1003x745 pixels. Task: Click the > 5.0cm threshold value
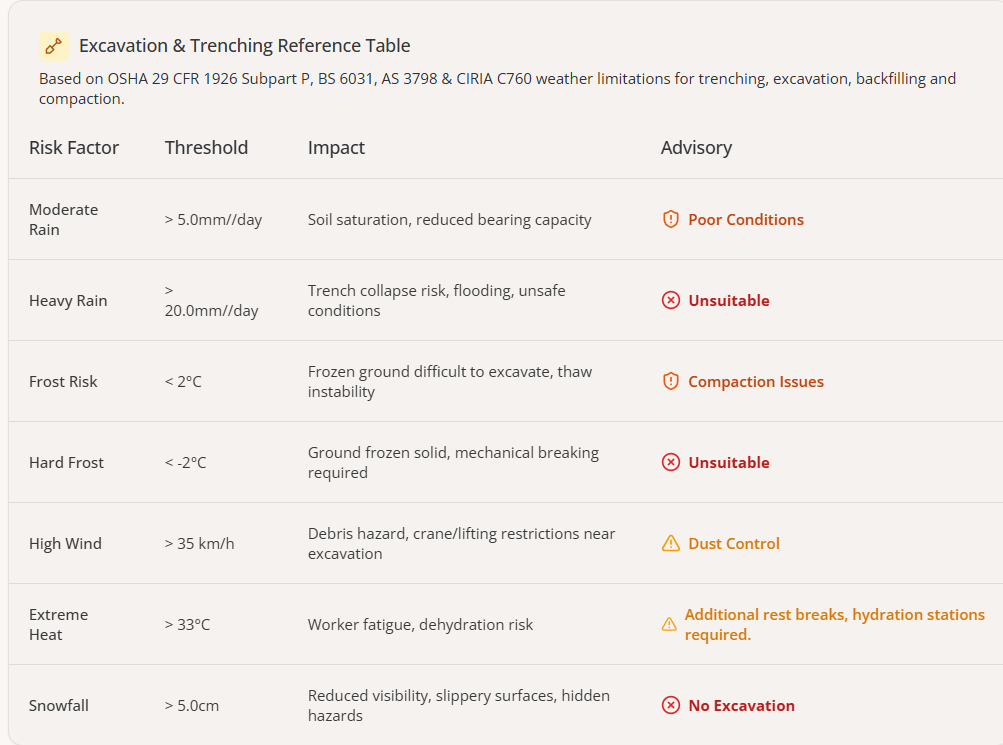point(192,705)
